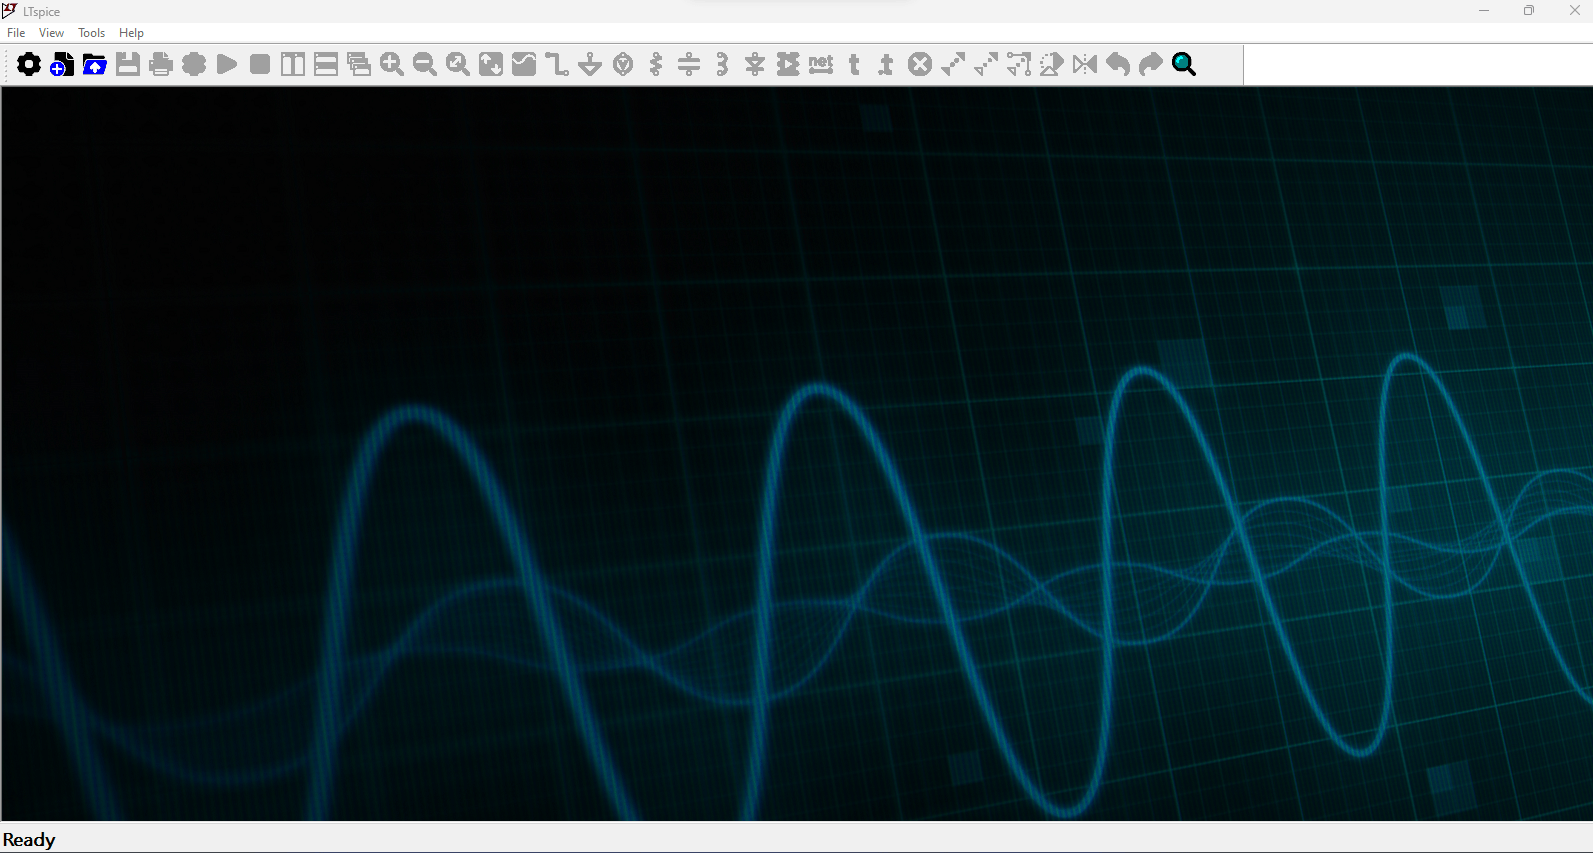The image size is (1593, 853).
Task: Click the Zoom out magnifier icon
Action: pos(425,65)
